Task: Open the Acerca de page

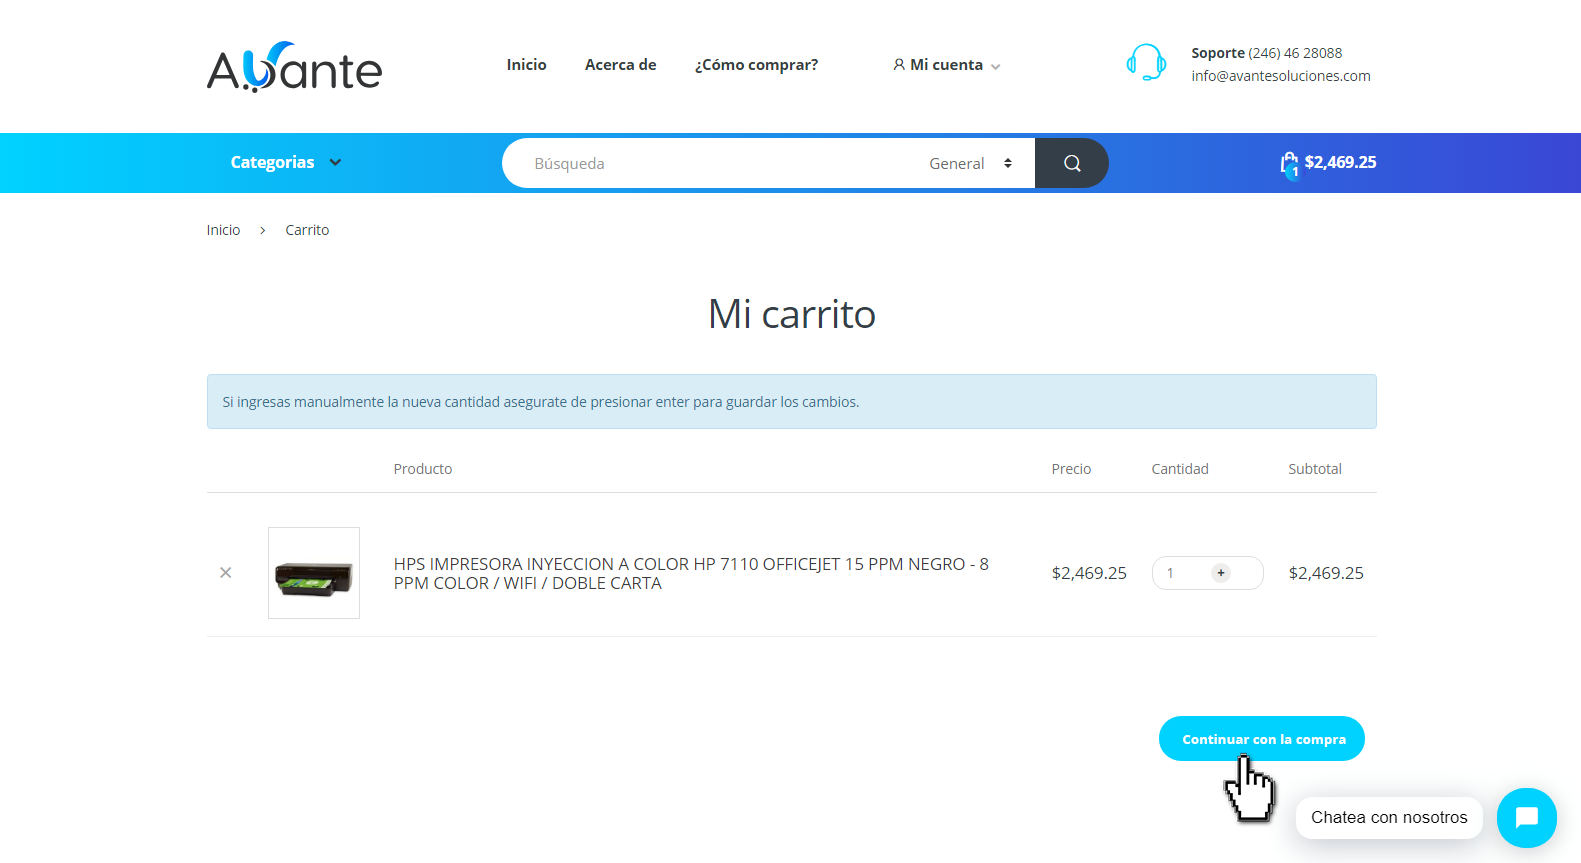Action: click(620, 65)
